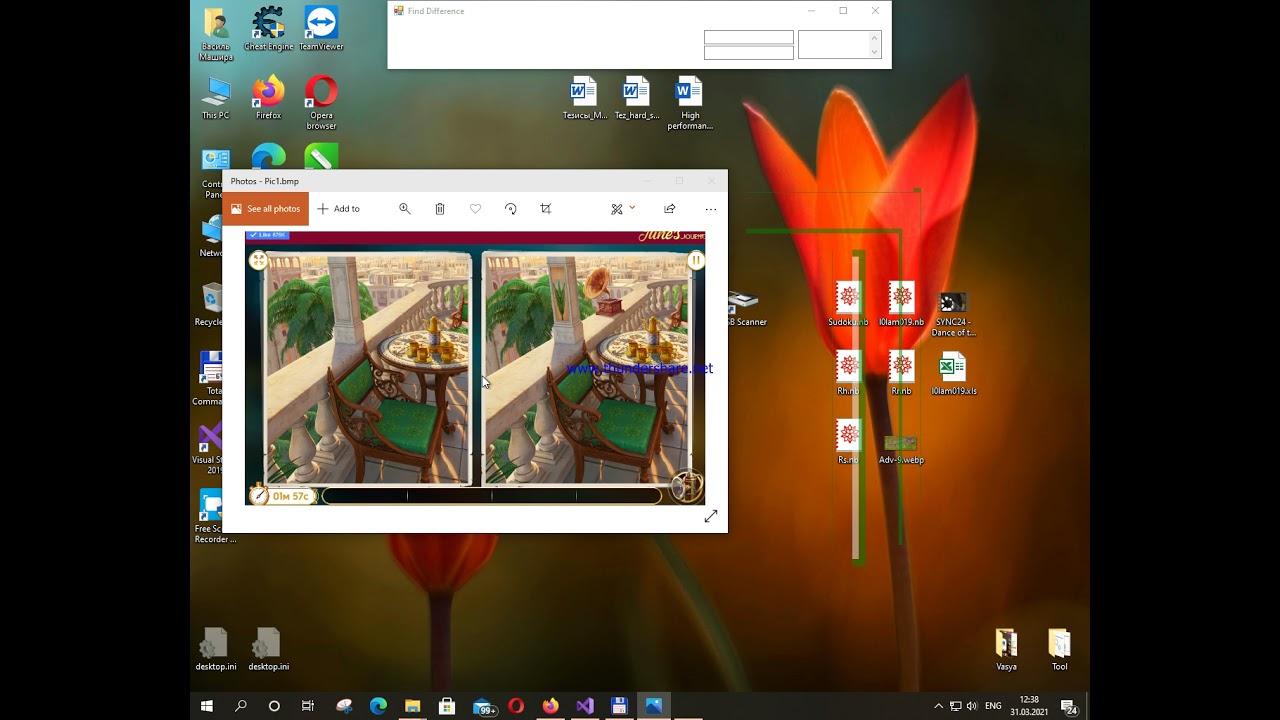Select the TeamViewer desktop shortcut
1280x720 pixels.
point(321,29)
